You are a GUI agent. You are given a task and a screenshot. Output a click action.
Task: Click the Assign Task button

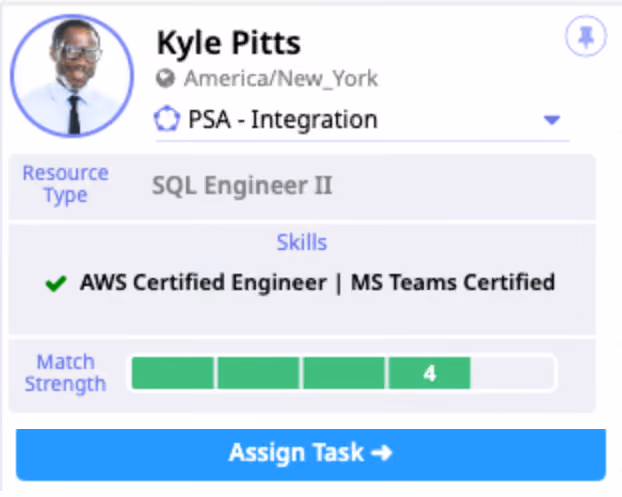coord(311,455)
